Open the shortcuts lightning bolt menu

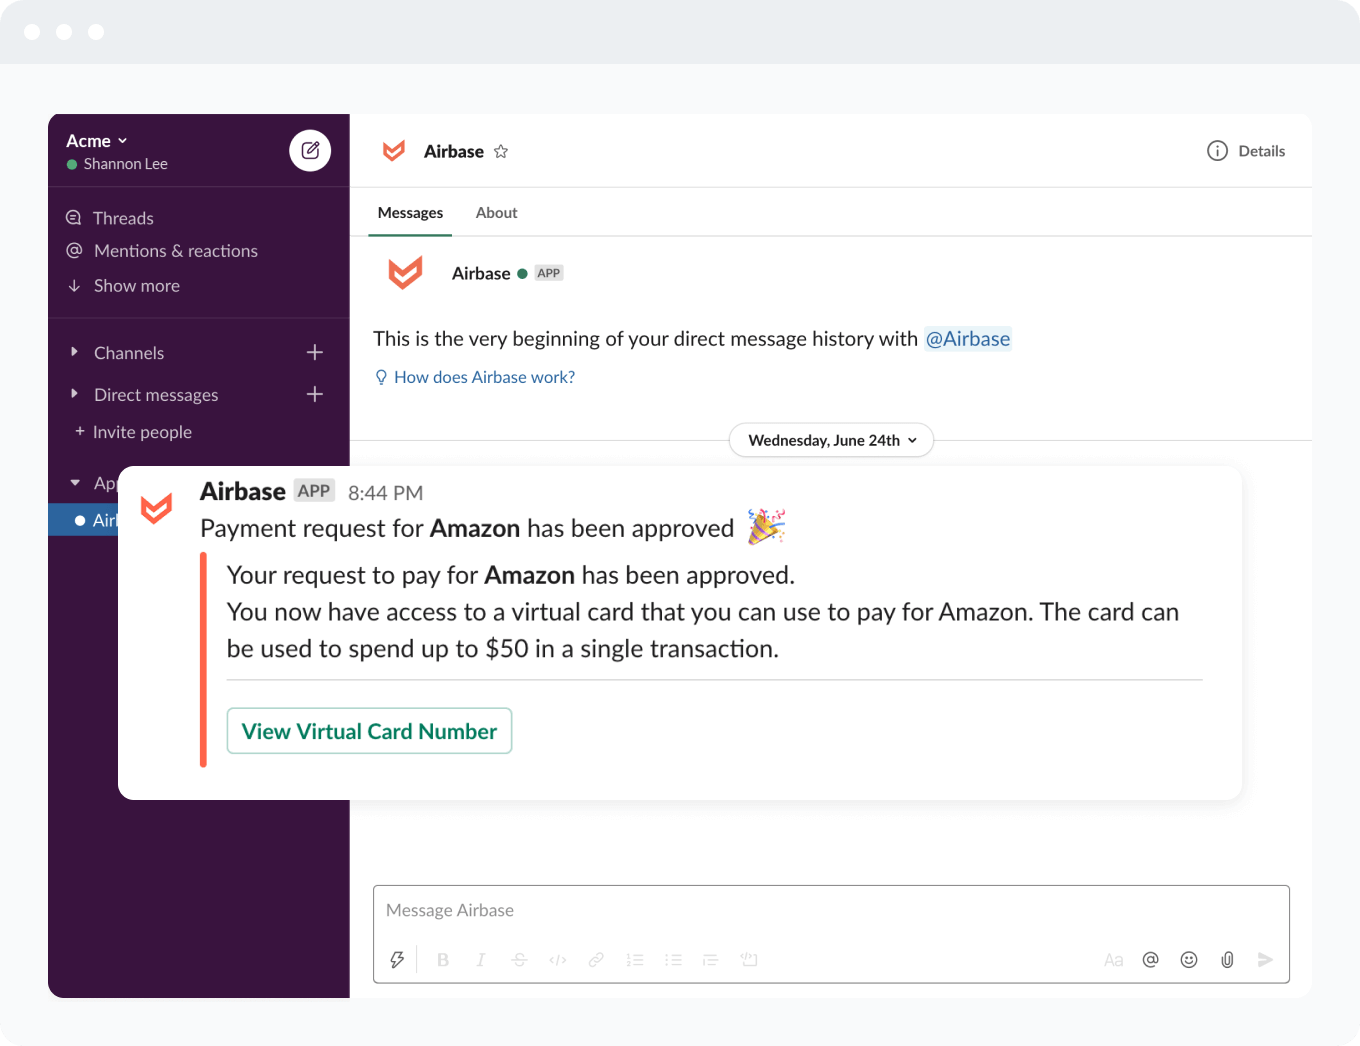[x=397, y=959]
